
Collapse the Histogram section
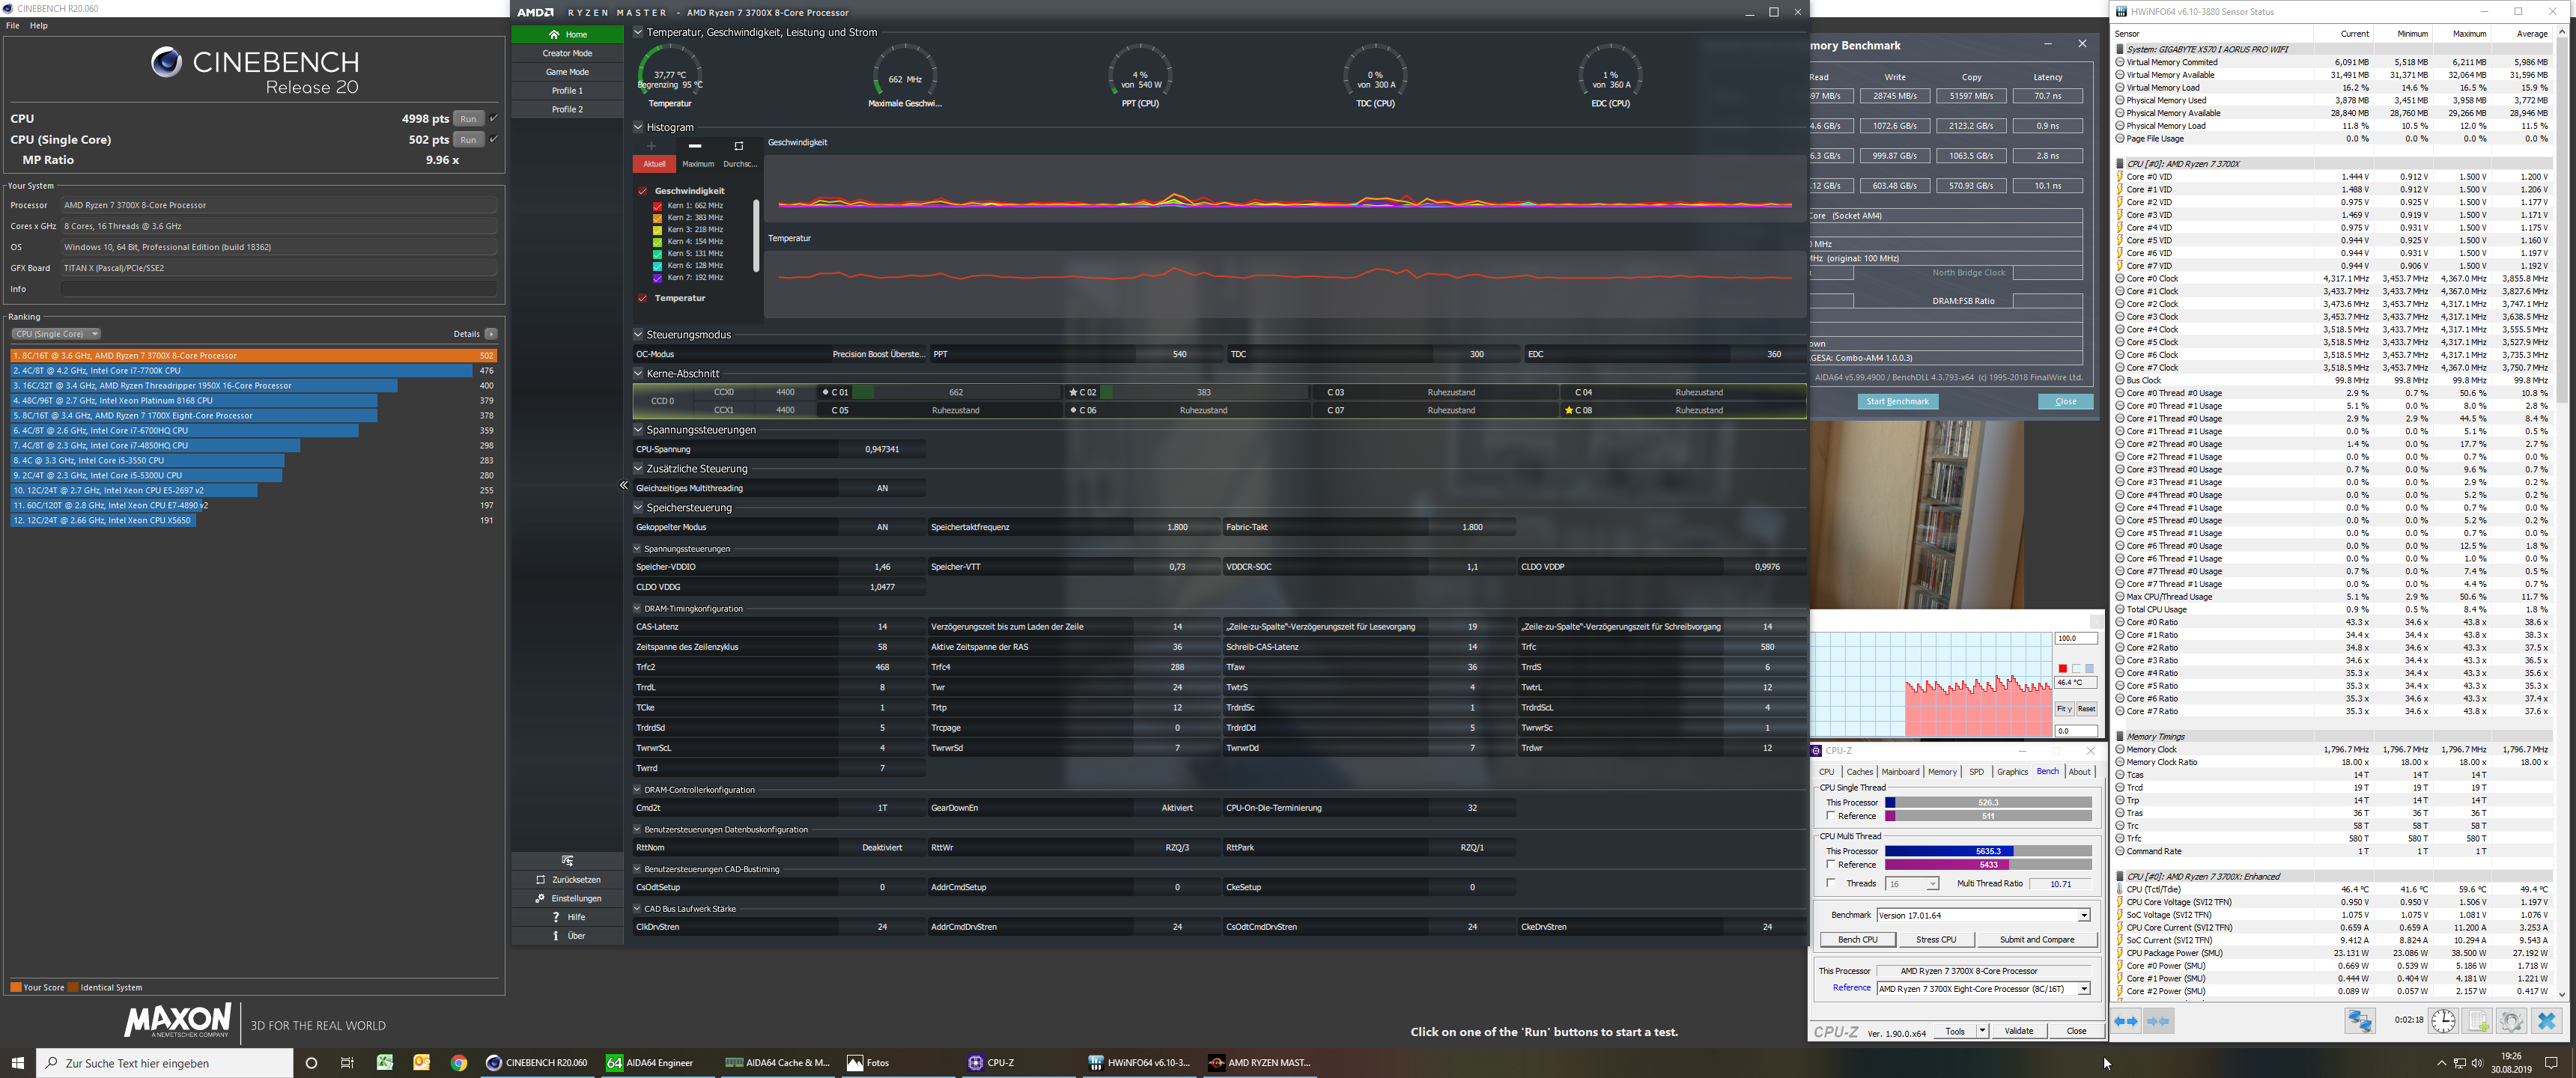pyautogui.click(x=638, y=127)
